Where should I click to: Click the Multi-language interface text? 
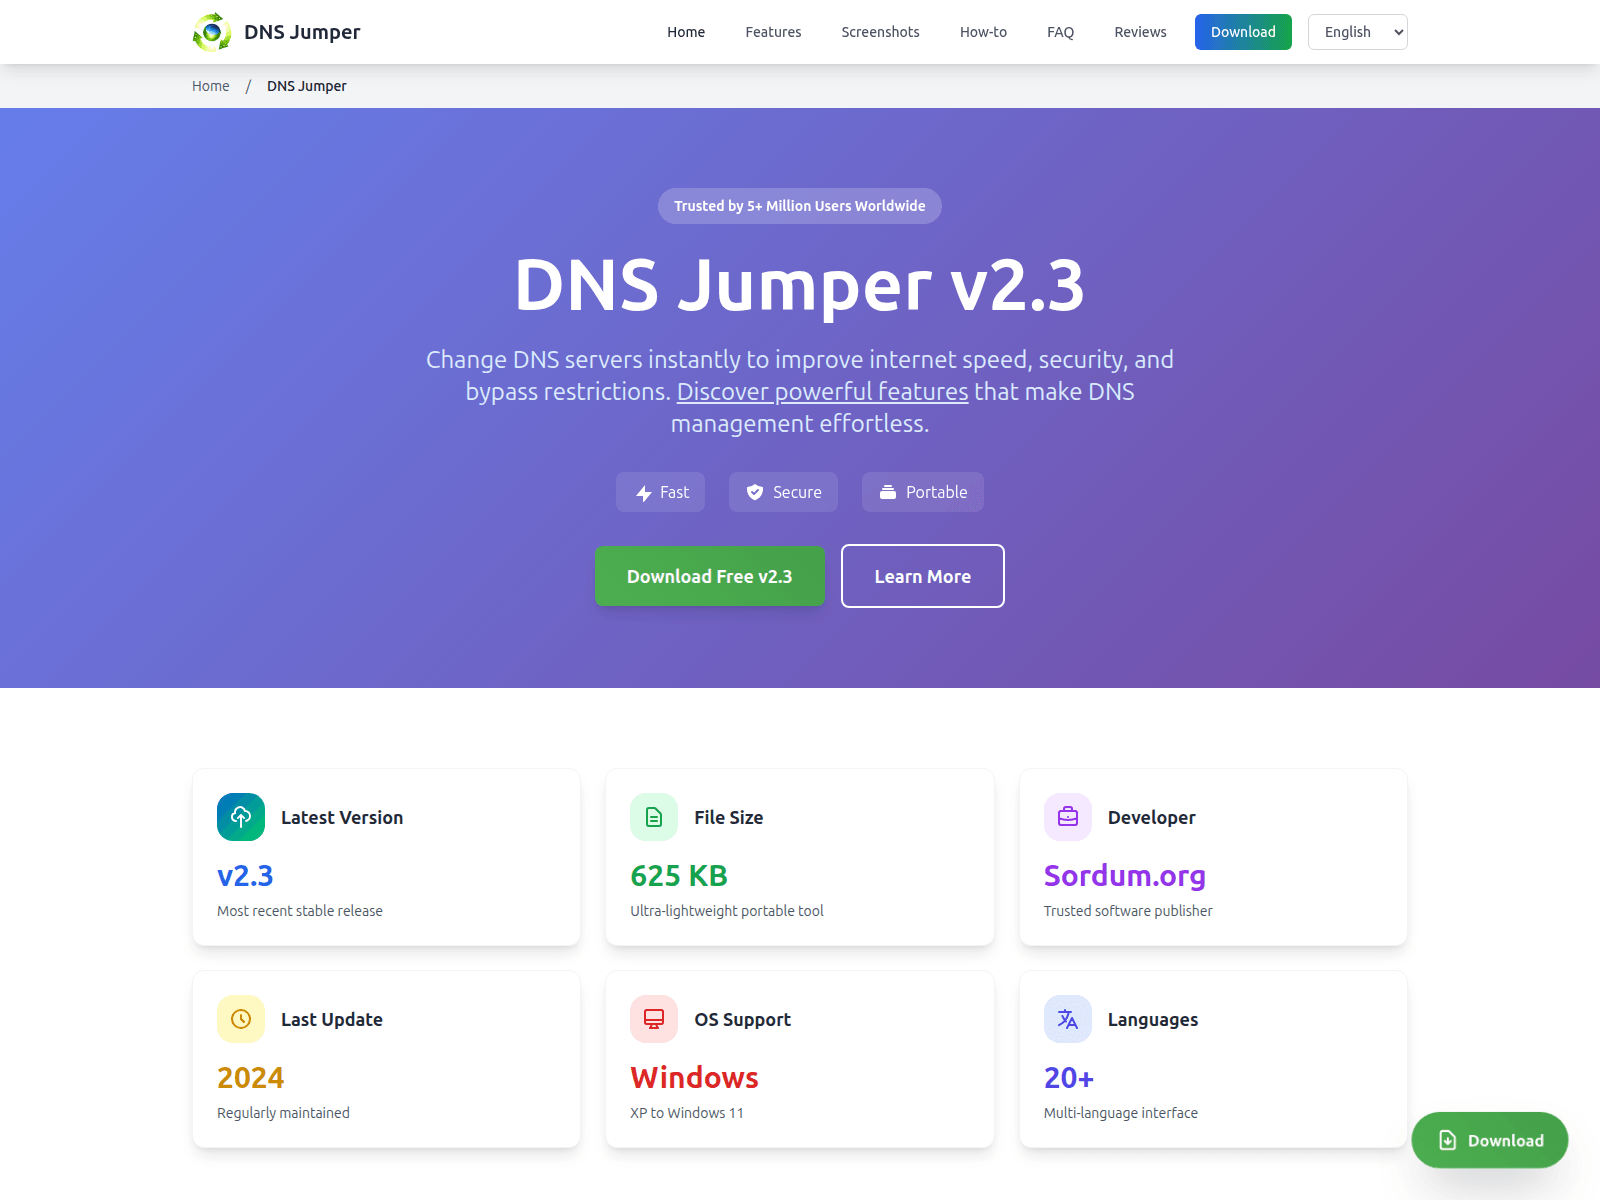[x=1121, y=1113]
